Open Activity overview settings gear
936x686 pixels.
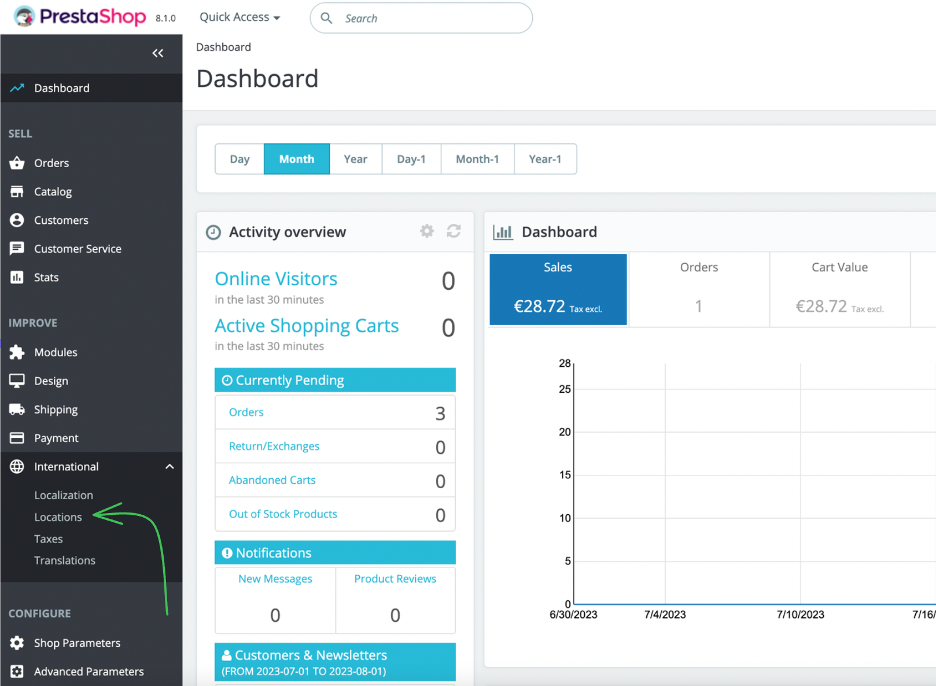click(x=427, y=231)
